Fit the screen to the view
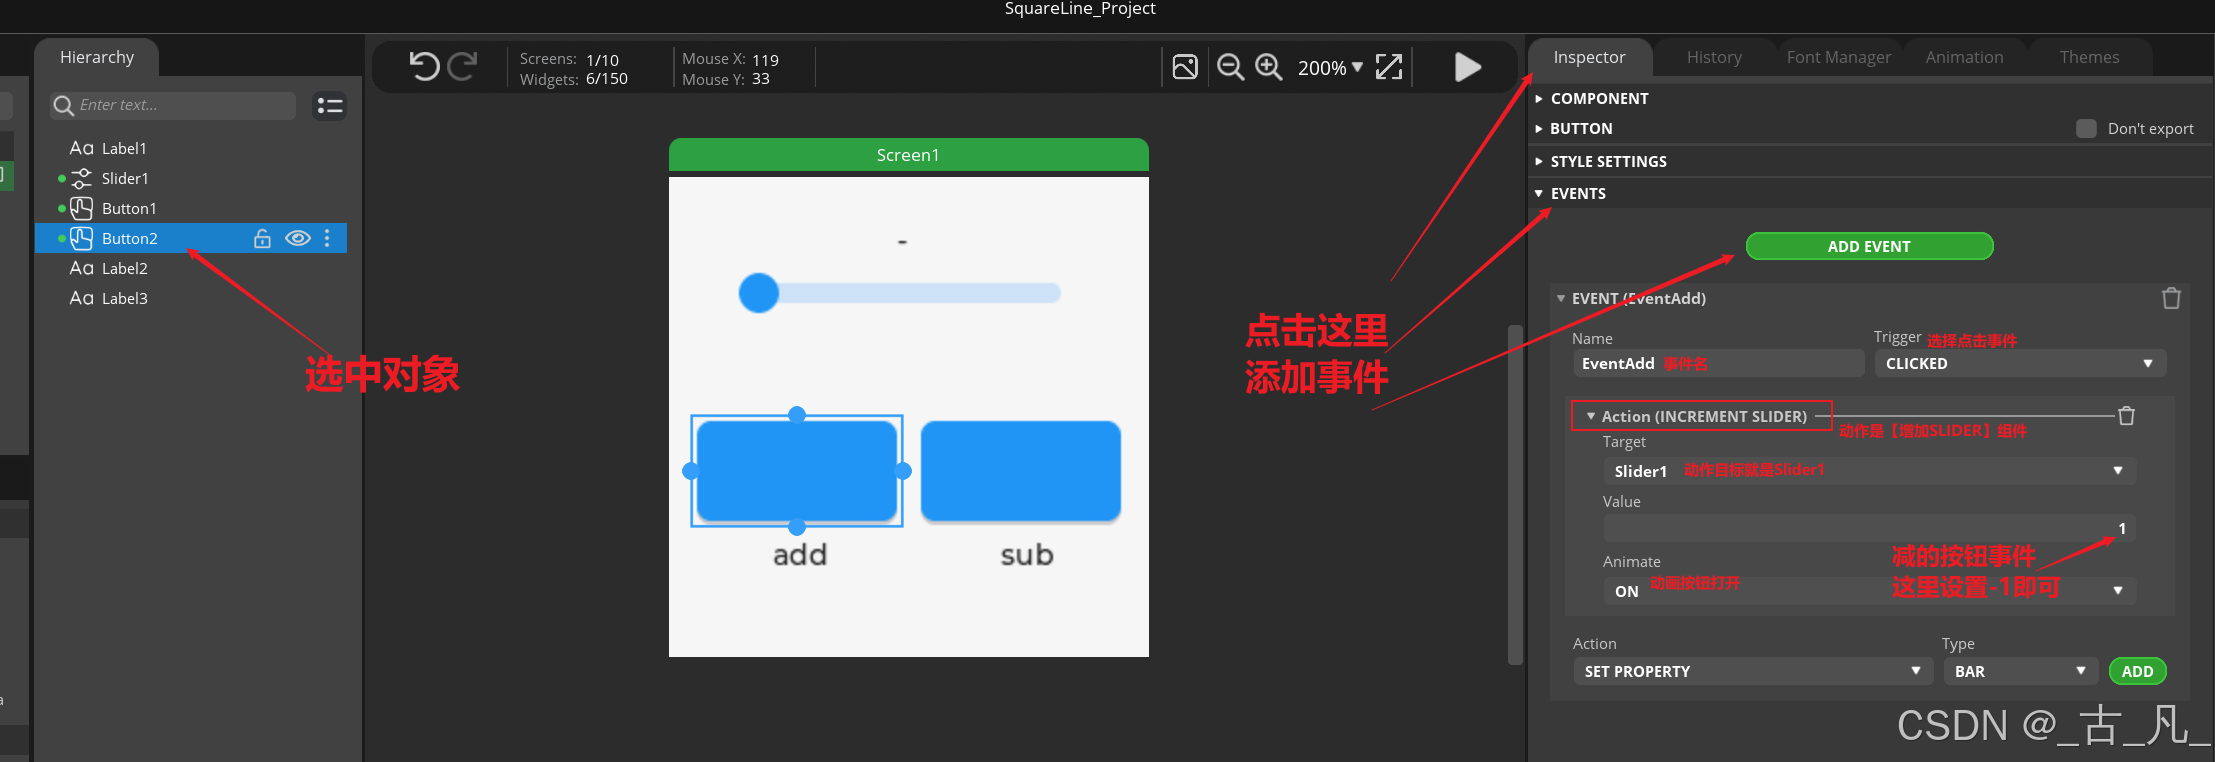Image resolution: width=2215 pixels, height=762 pixels. point(1389,67)
